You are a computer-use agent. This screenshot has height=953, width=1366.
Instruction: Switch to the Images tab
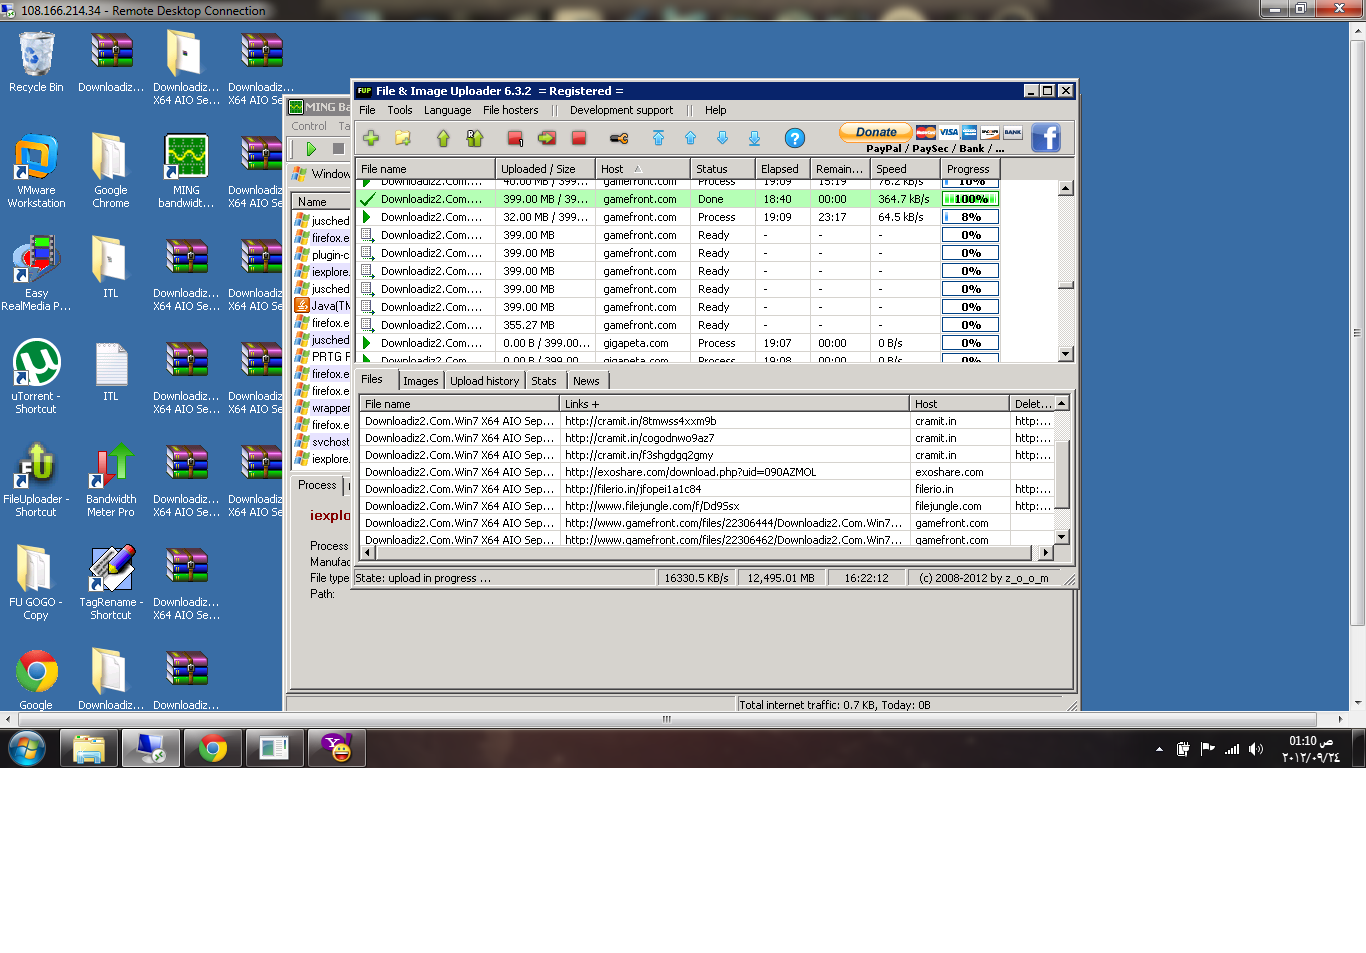point(420,381)
